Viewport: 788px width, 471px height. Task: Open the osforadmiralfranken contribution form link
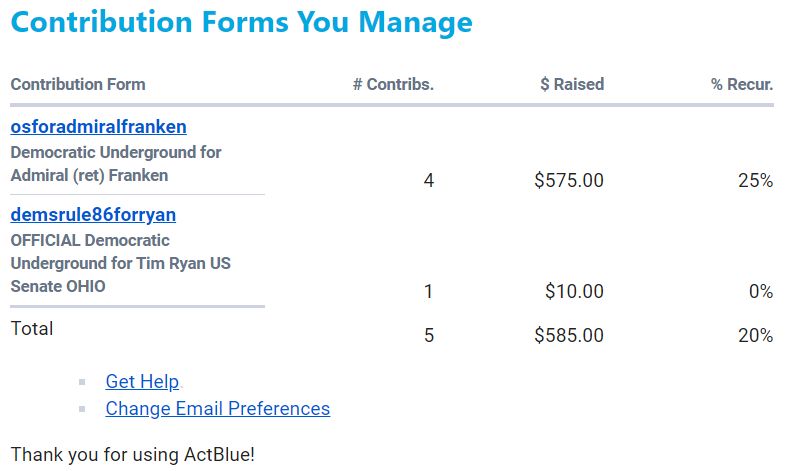coord(98,127)
